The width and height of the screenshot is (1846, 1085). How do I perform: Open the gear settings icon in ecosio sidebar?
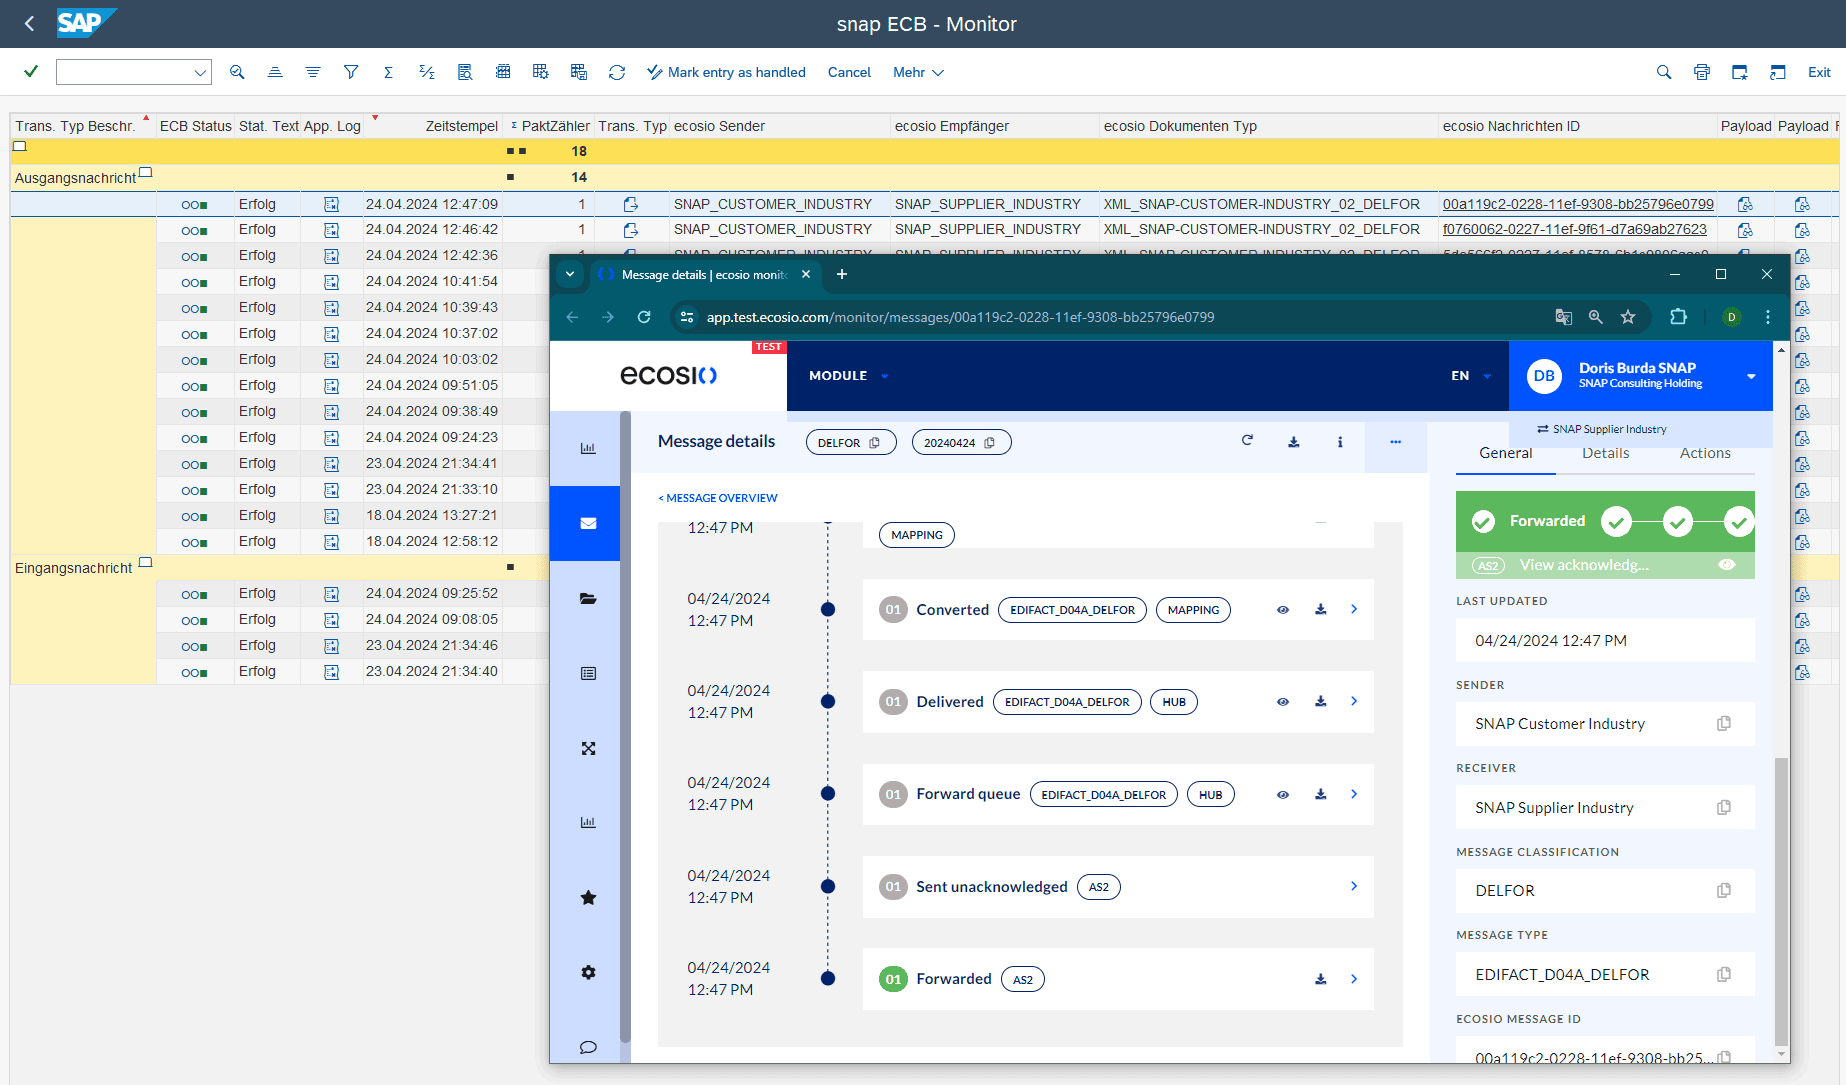click(x=588, y=972)
